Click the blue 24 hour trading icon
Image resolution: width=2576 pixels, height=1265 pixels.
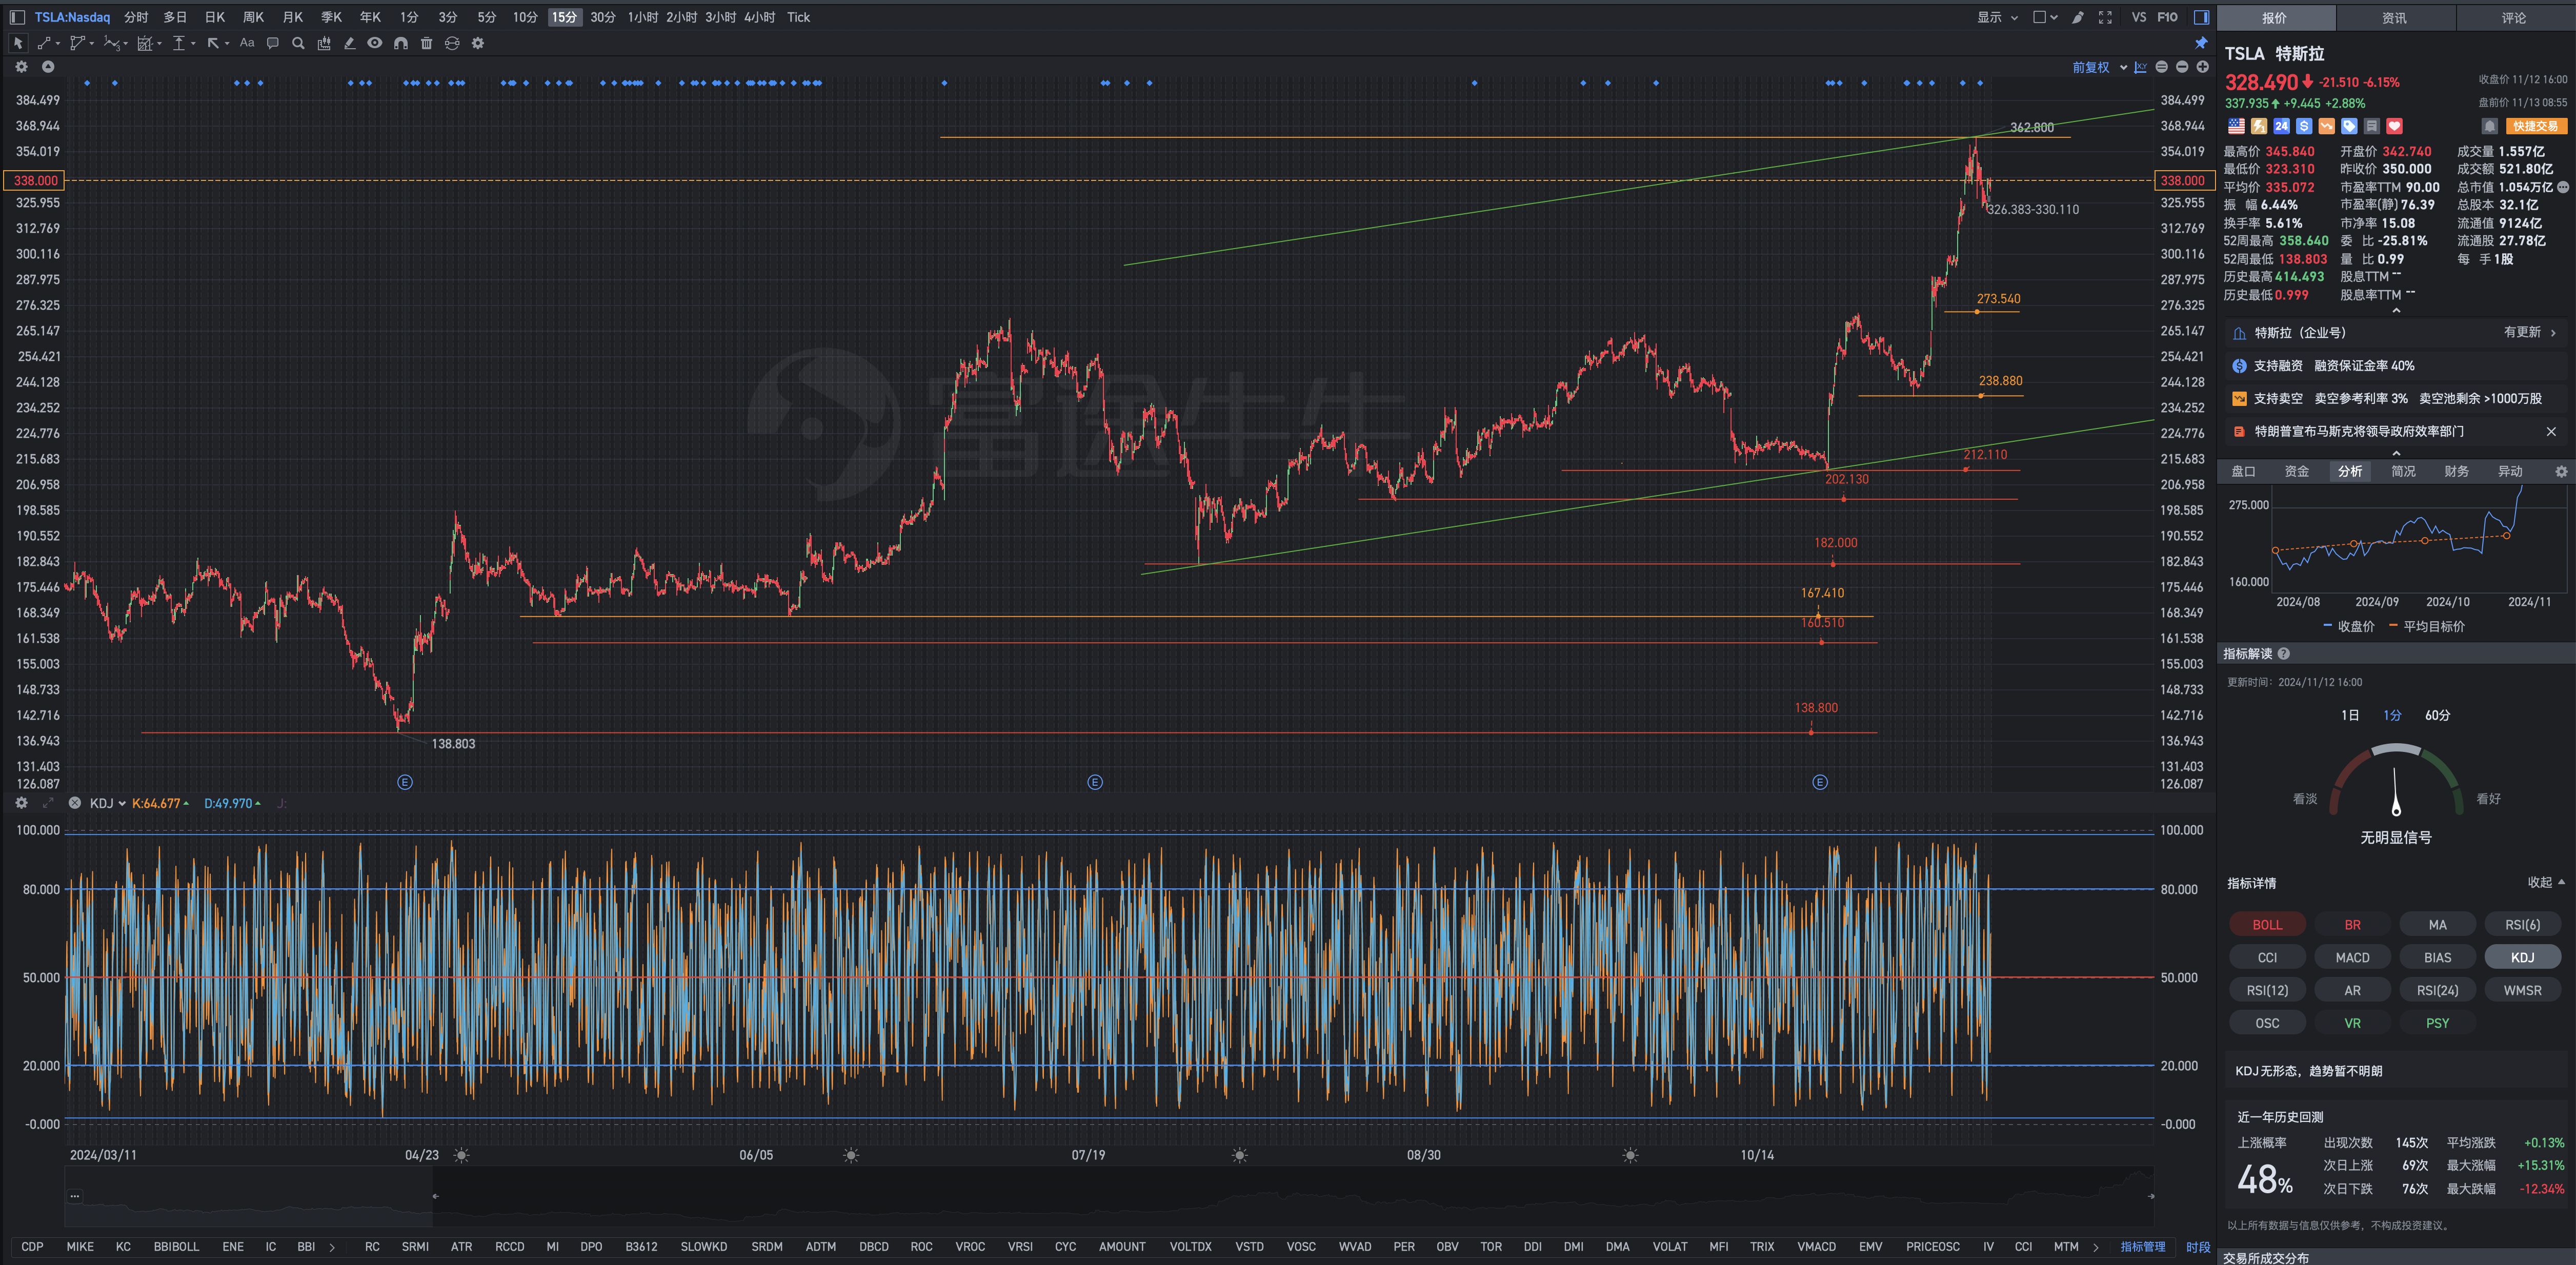coord(2281,126)
